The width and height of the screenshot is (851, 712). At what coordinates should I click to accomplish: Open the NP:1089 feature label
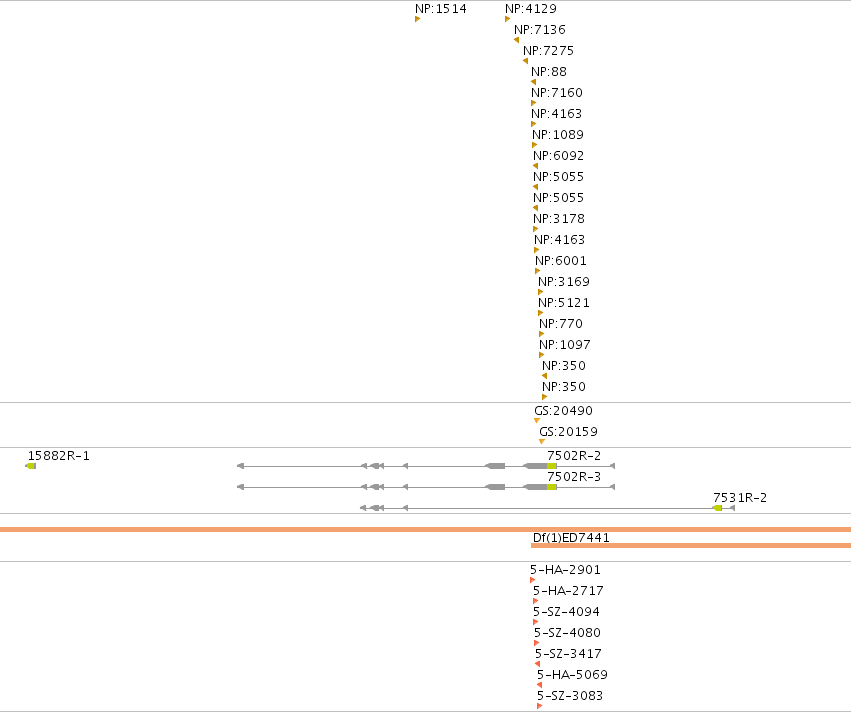click(558, 135)
